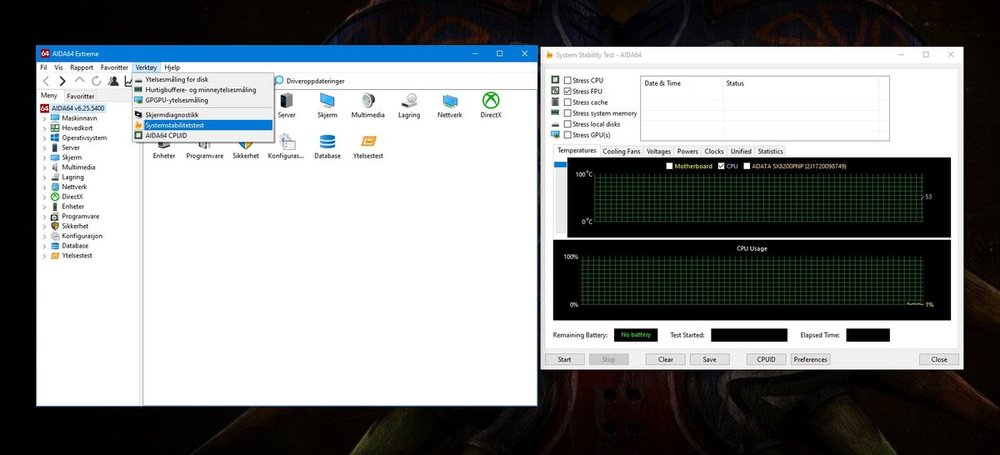1000x455 pixels.
Task: Expand the Maskinnavn tree node
Action: 44,118
